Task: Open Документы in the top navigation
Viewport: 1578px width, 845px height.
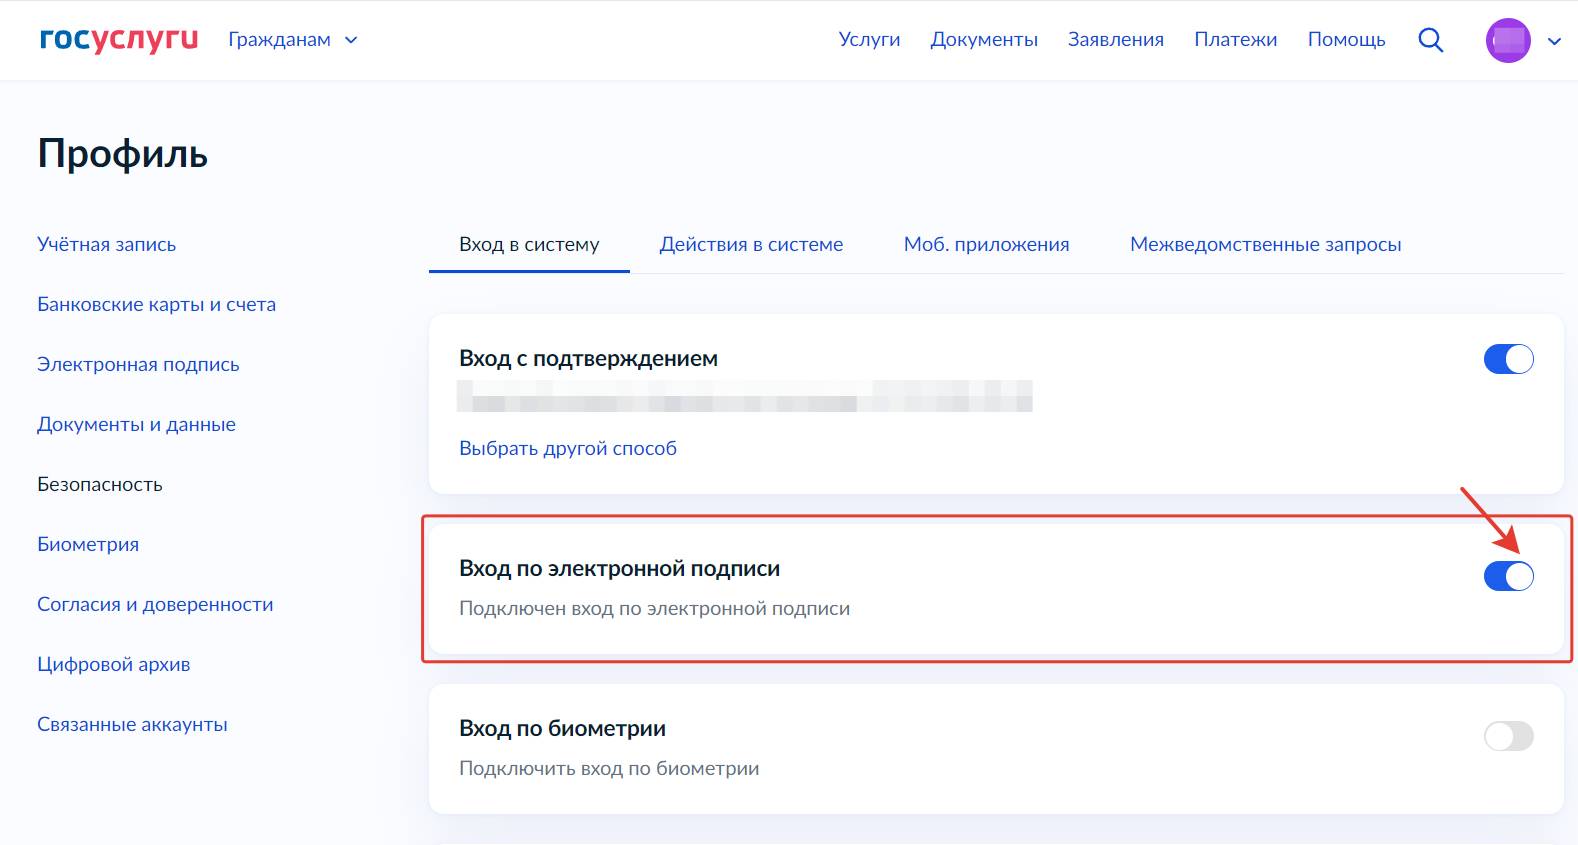Action: 984,40
